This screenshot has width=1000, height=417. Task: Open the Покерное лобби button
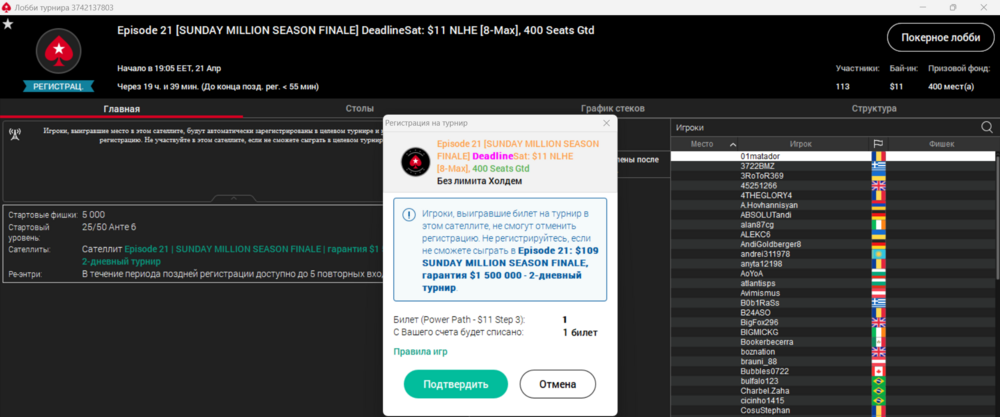click(x=940, y=38)
